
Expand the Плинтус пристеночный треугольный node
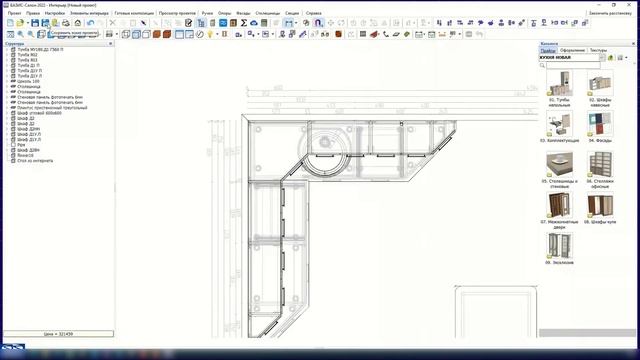point(7,108)
